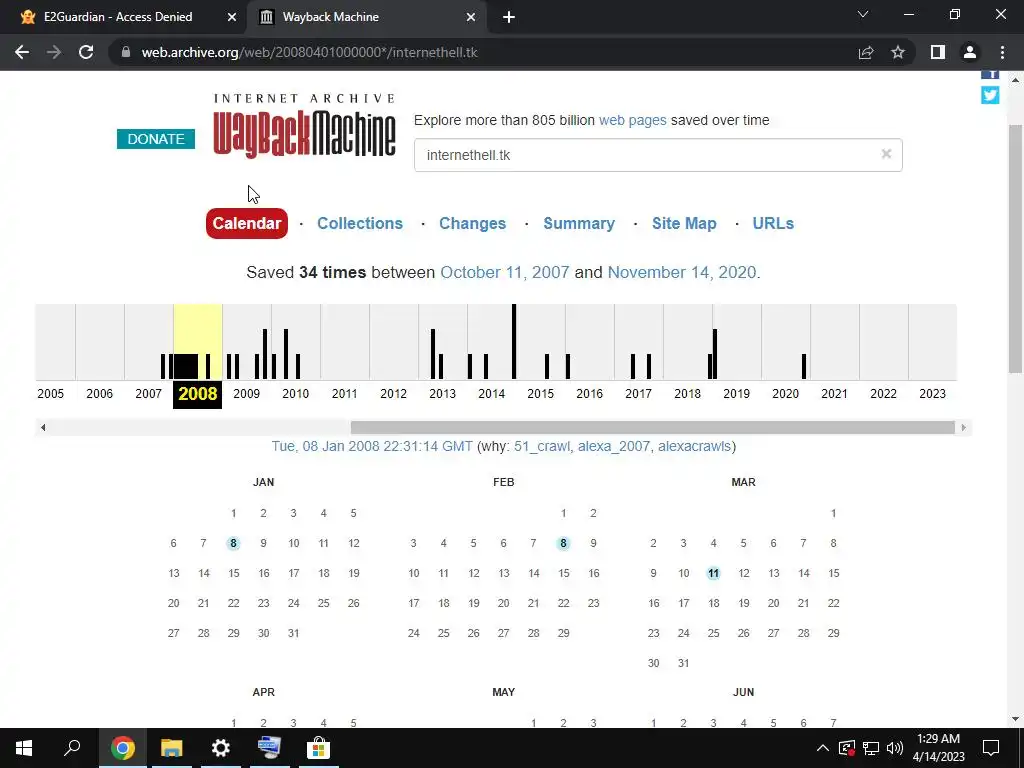Share on Twitter via bird icon
Image resolution: width=1024 pixels, height=768 pixels.
click(x=990, y=95)
